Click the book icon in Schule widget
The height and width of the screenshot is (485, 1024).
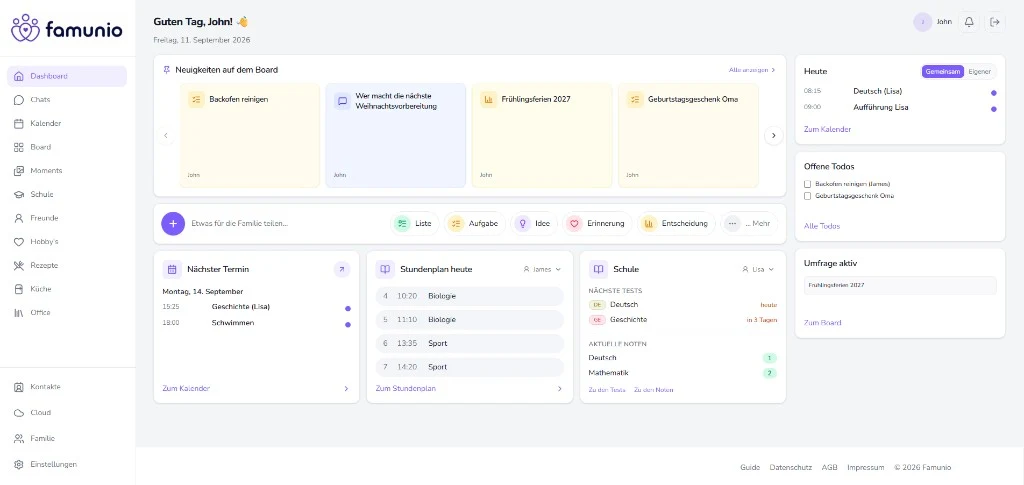click(598, 269)
